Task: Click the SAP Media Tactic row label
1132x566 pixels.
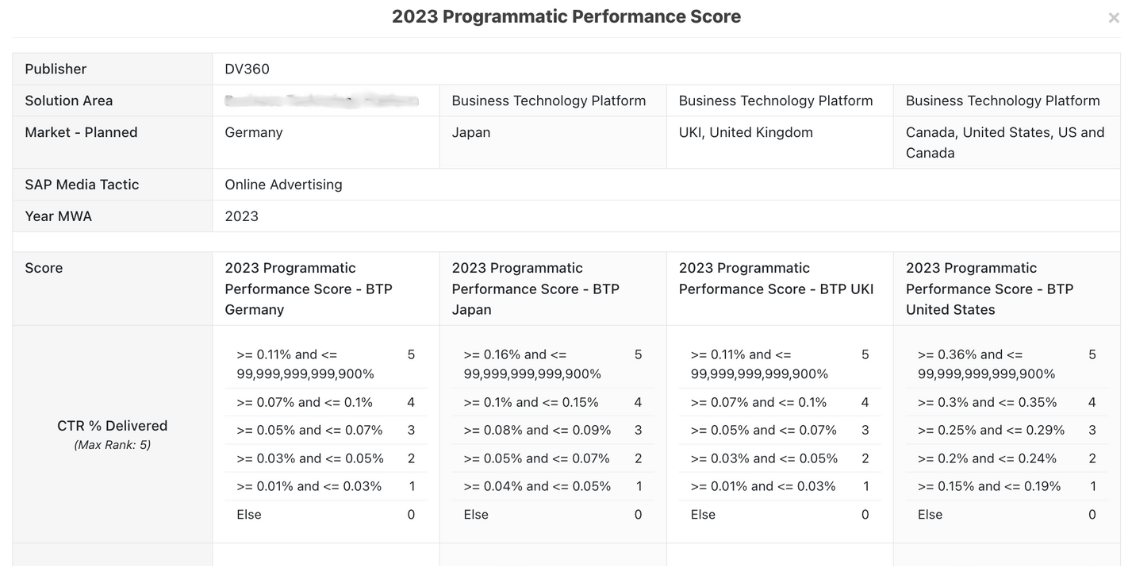Action: coord(82,185)
